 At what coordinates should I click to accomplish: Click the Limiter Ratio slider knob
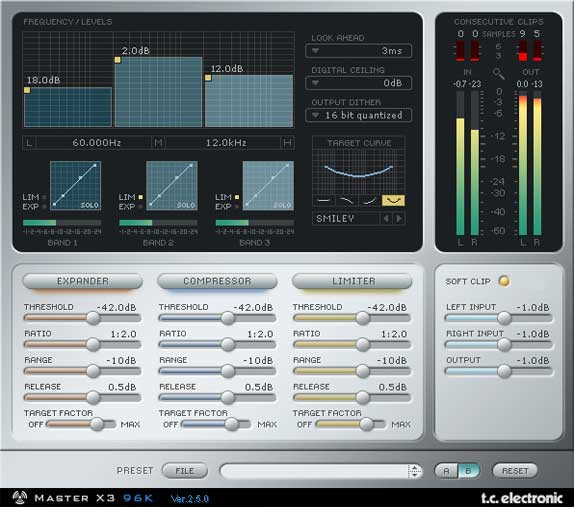click(x=362, y=344)
